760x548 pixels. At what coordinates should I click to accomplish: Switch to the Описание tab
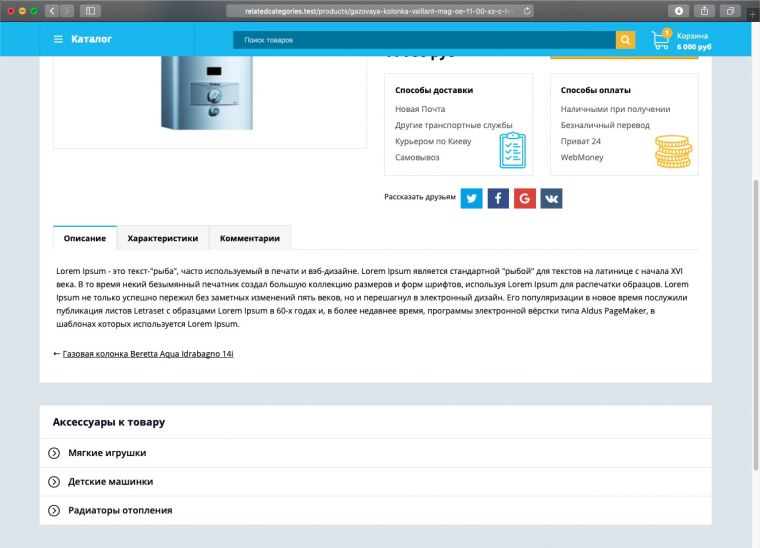click(85, 238)
